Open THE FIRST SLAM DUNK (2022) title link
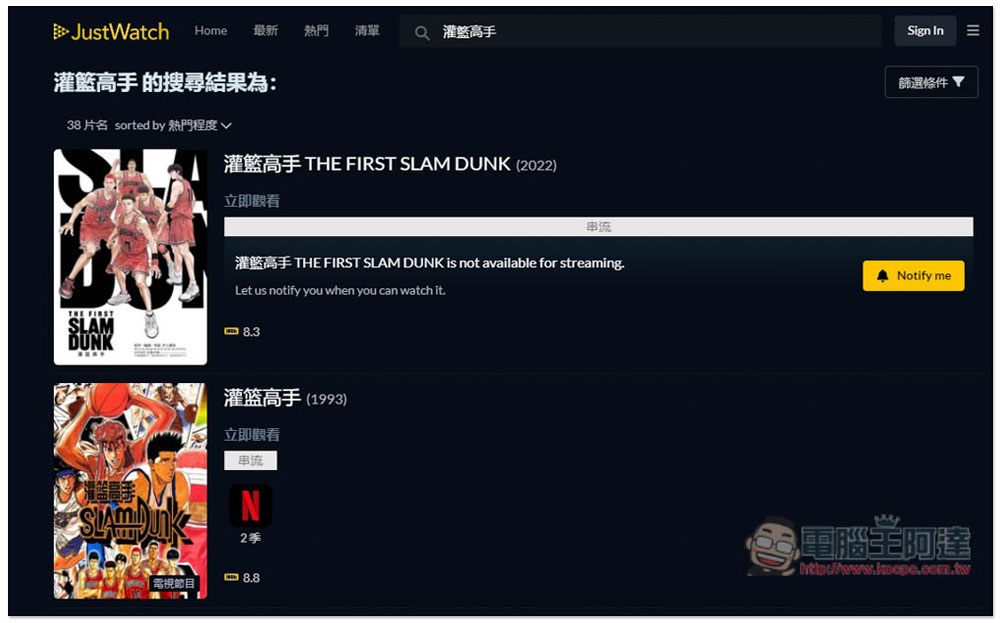1000x623 pixels. 390,165
